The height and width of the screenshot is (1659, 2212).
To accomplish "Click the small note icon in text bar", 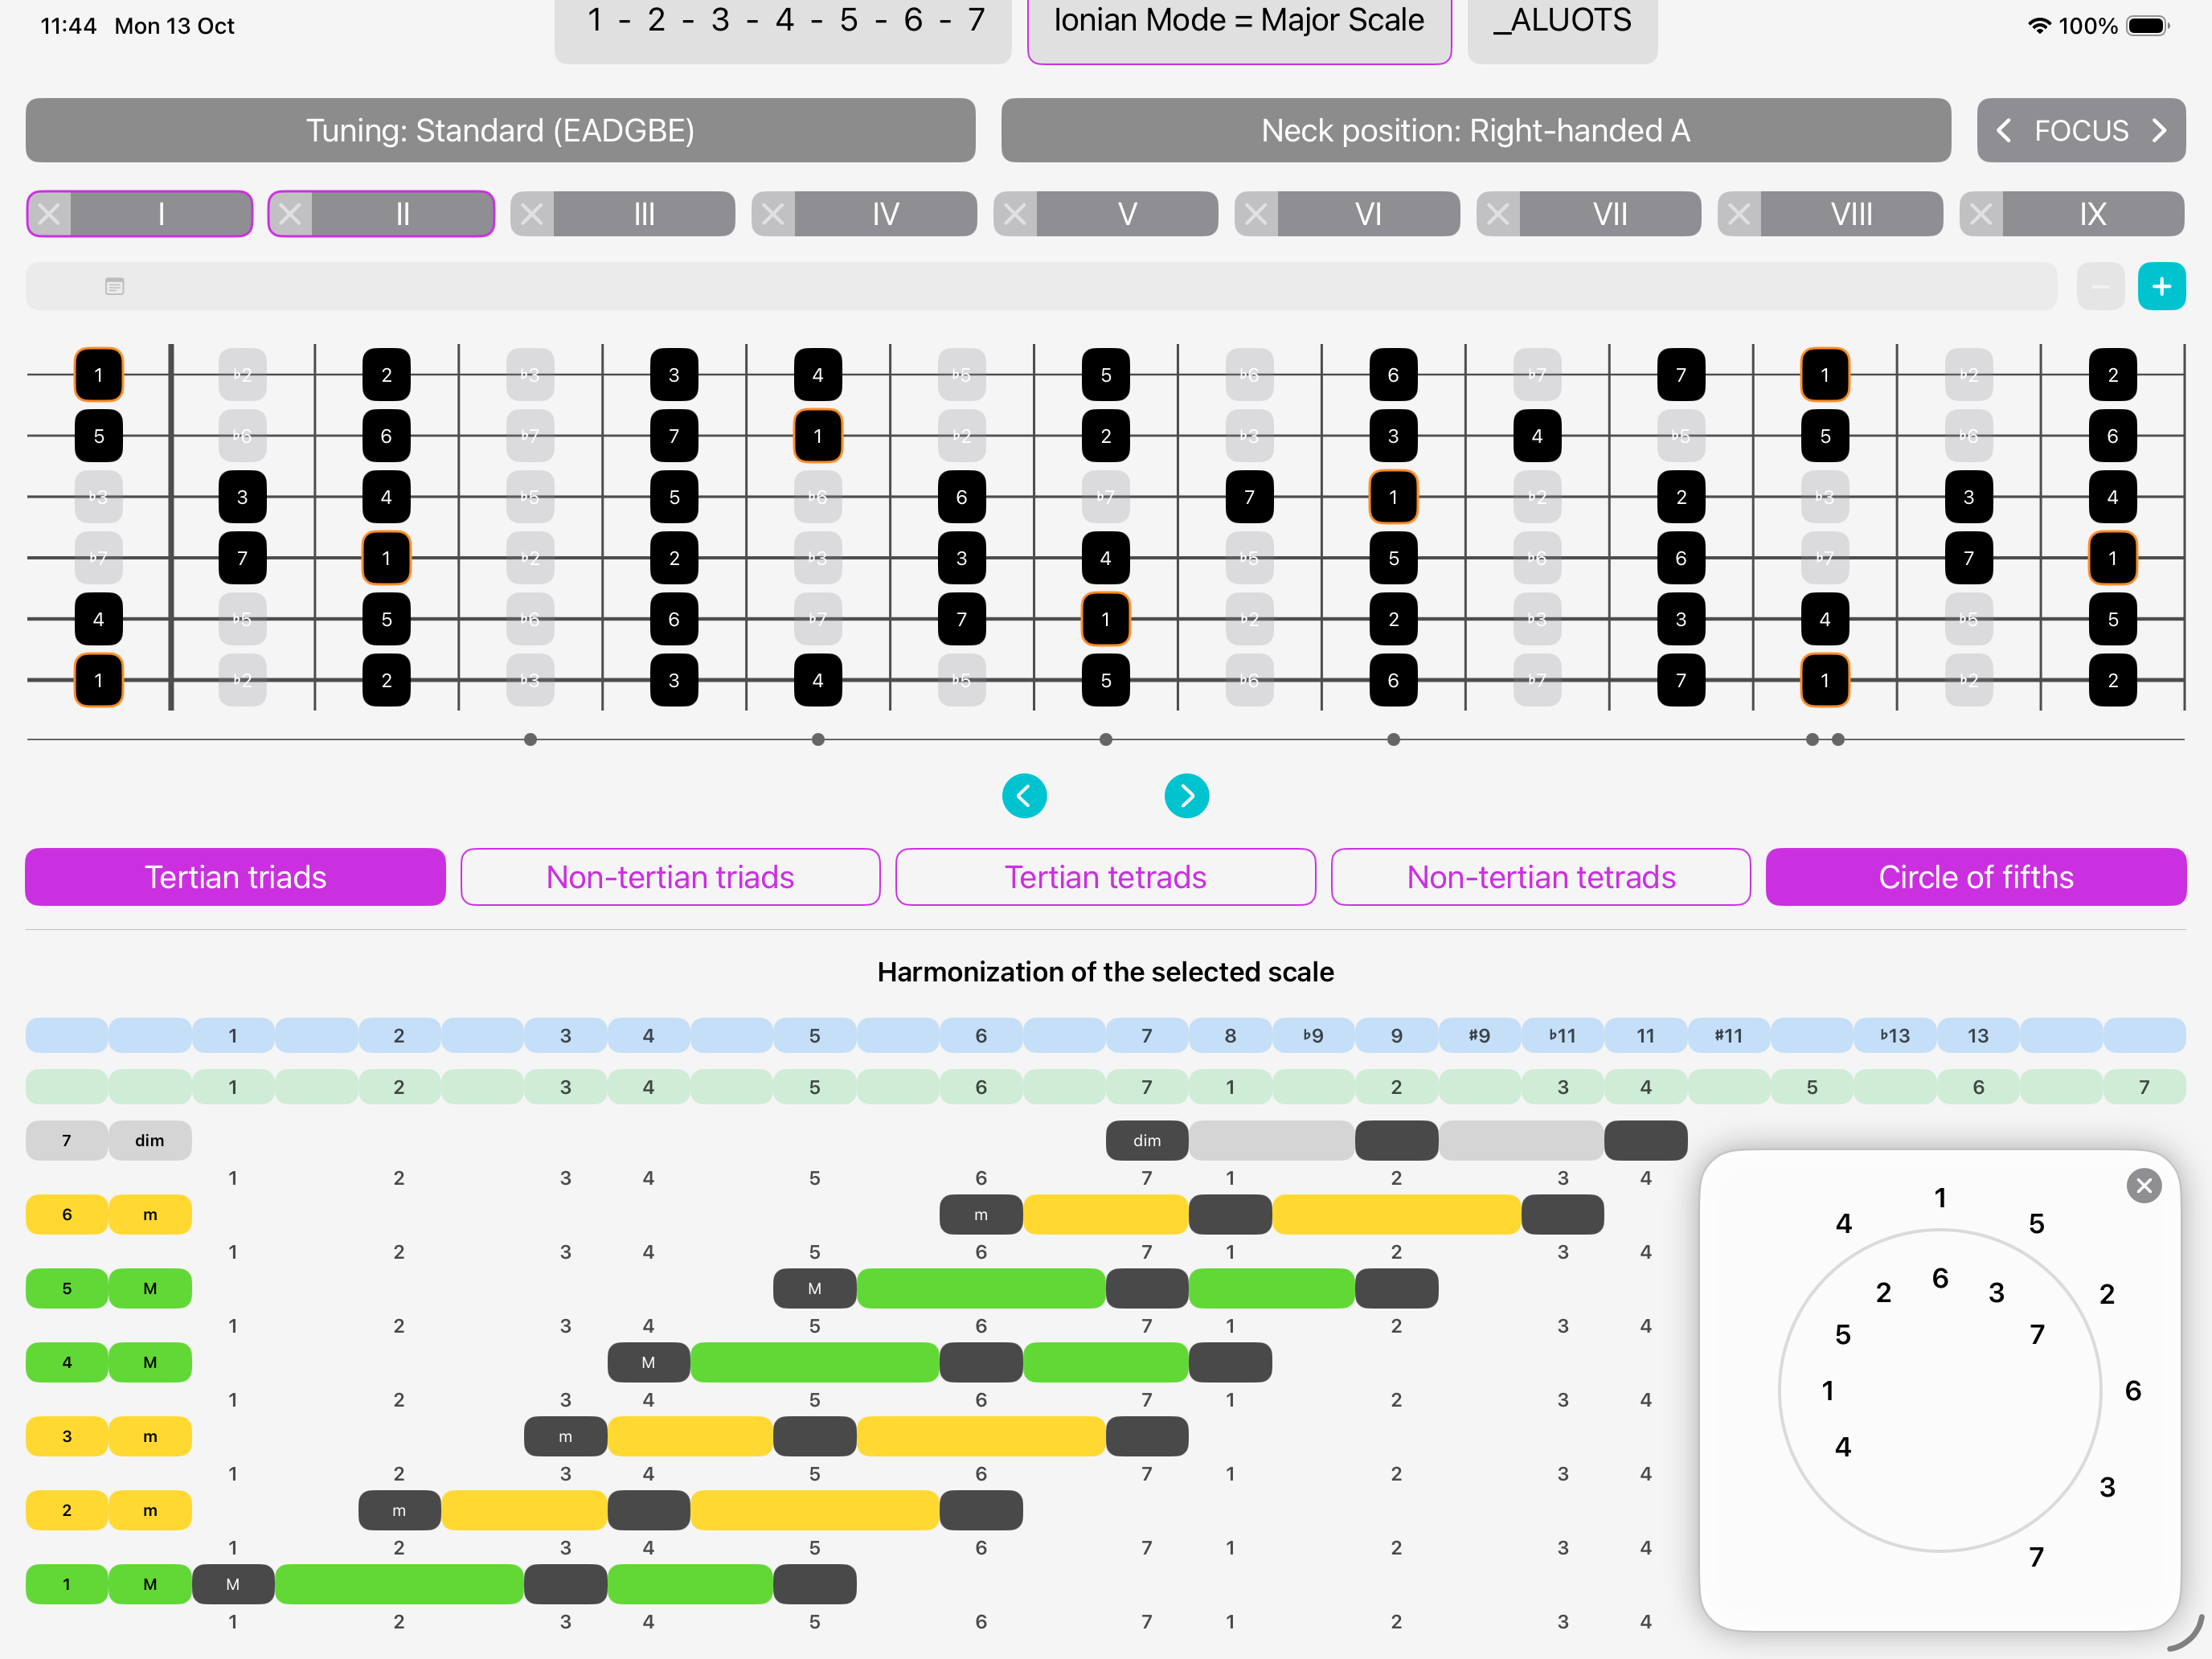I will [115, 287].
